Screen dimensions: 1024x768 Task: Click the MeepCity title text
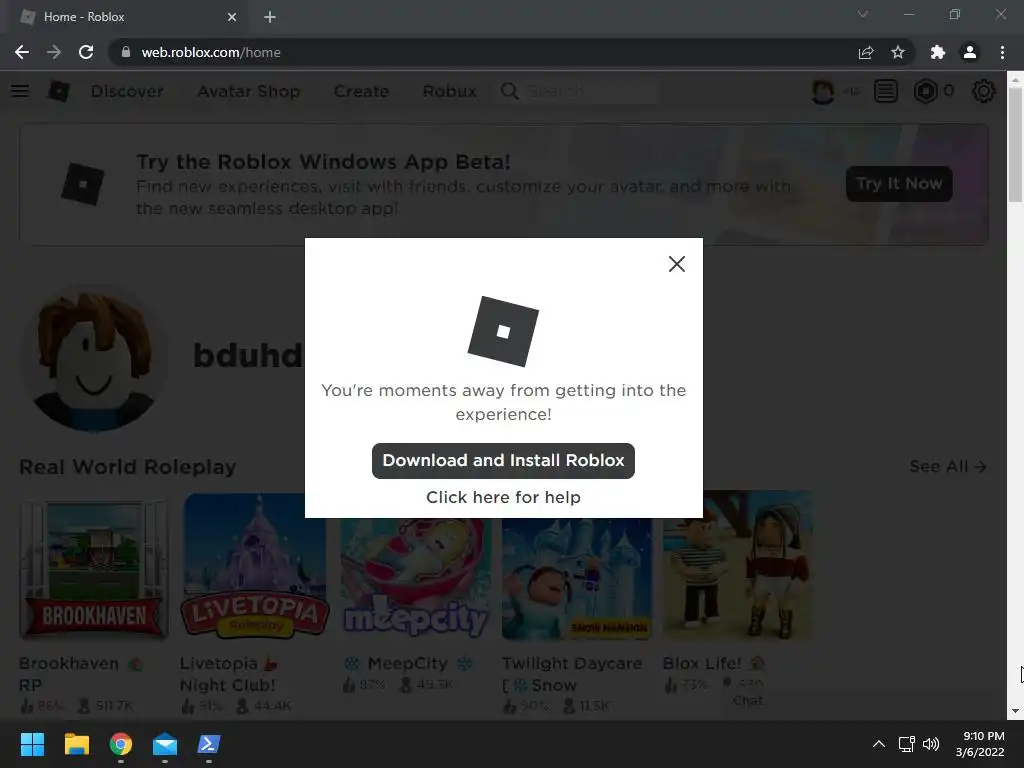(408, 664)
